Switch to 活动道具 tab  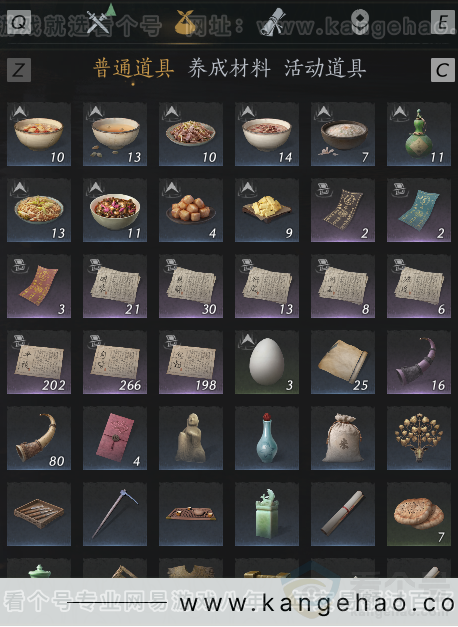pos(325,68)
